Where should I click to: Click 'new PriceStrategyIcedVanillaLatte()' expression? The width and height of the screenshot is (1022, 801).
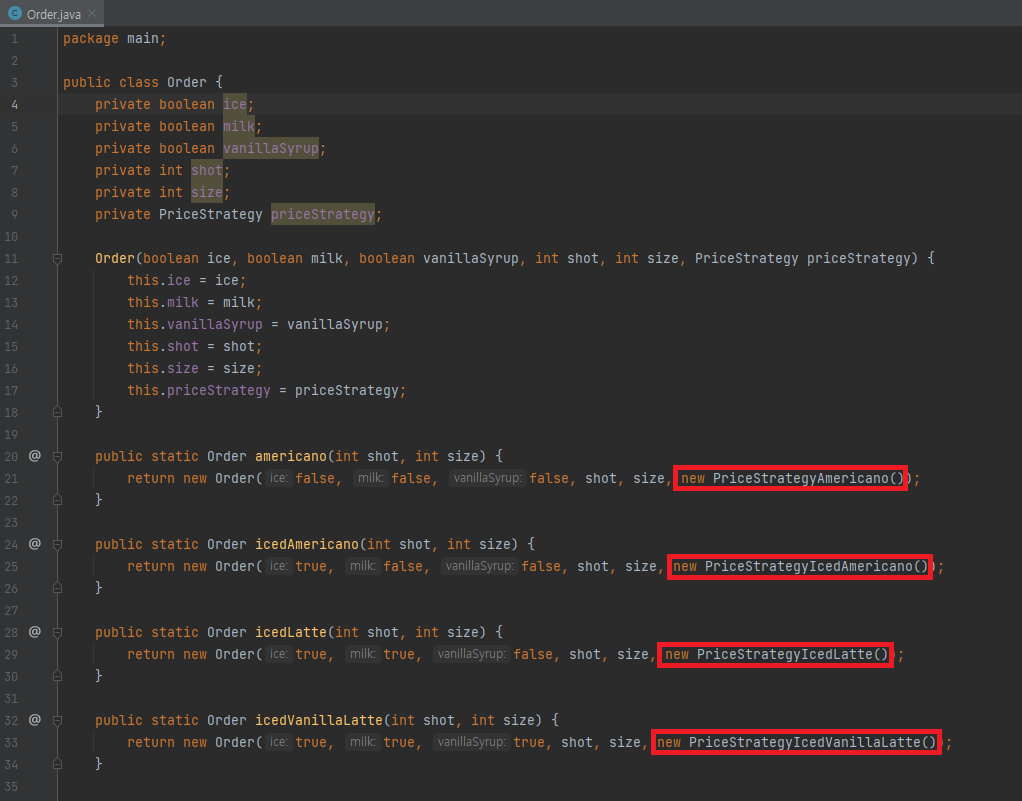coord(796,742)
